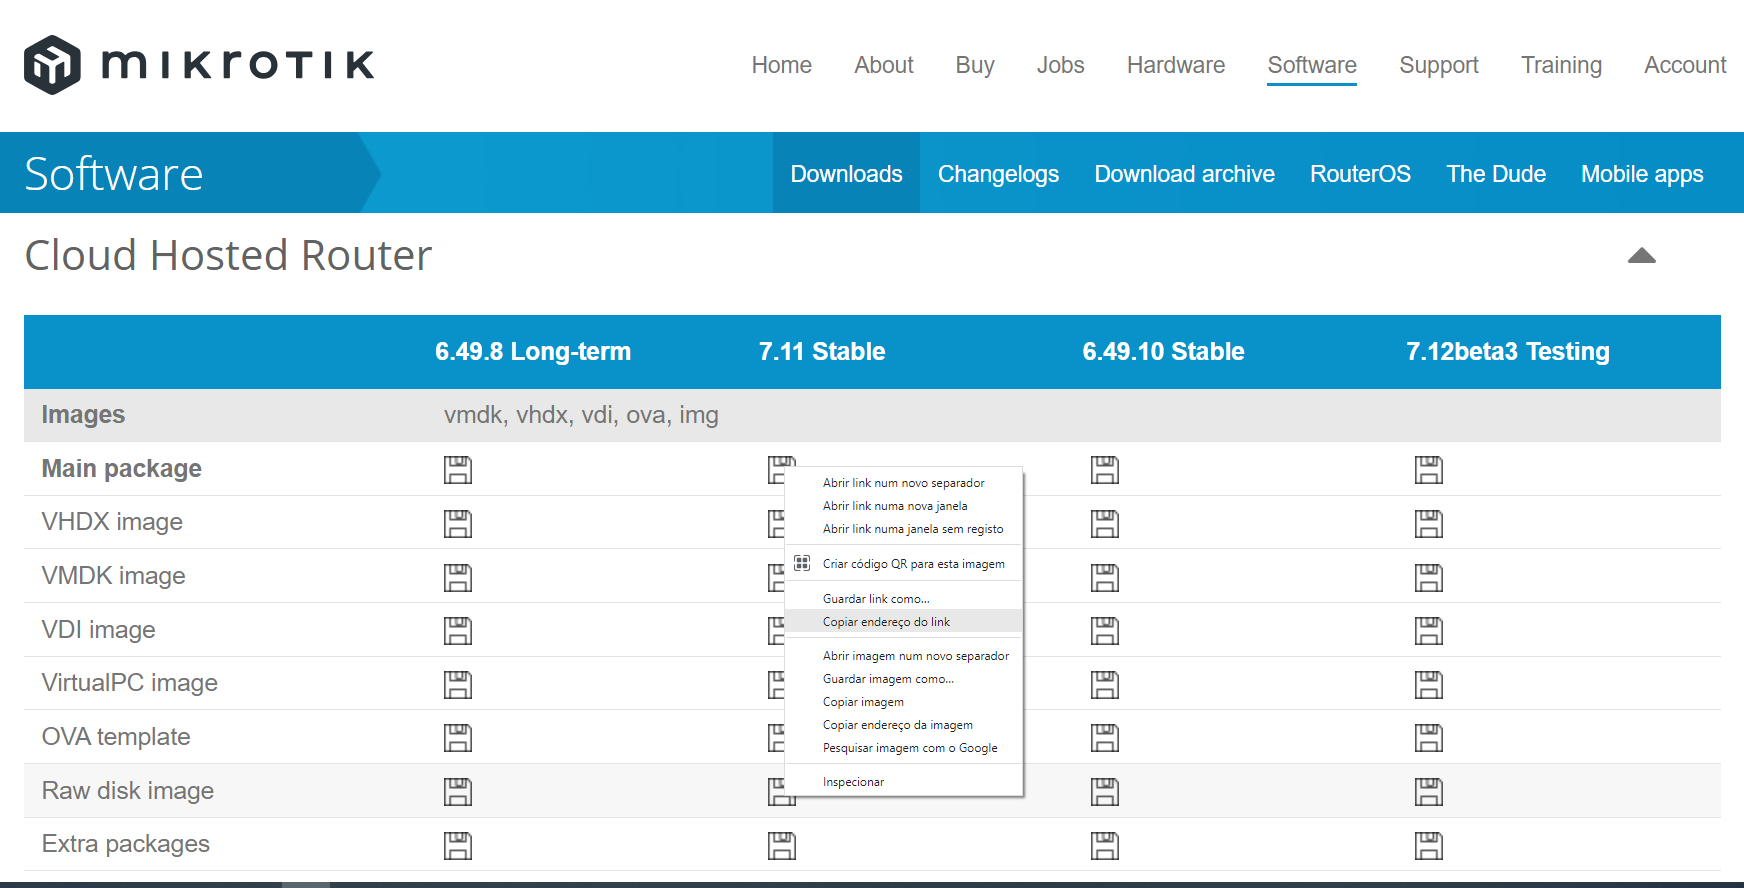Download 7.12beta3 Testing VirtualPC image
This screenshot has width=1744, height=888.
point(1429,685)
